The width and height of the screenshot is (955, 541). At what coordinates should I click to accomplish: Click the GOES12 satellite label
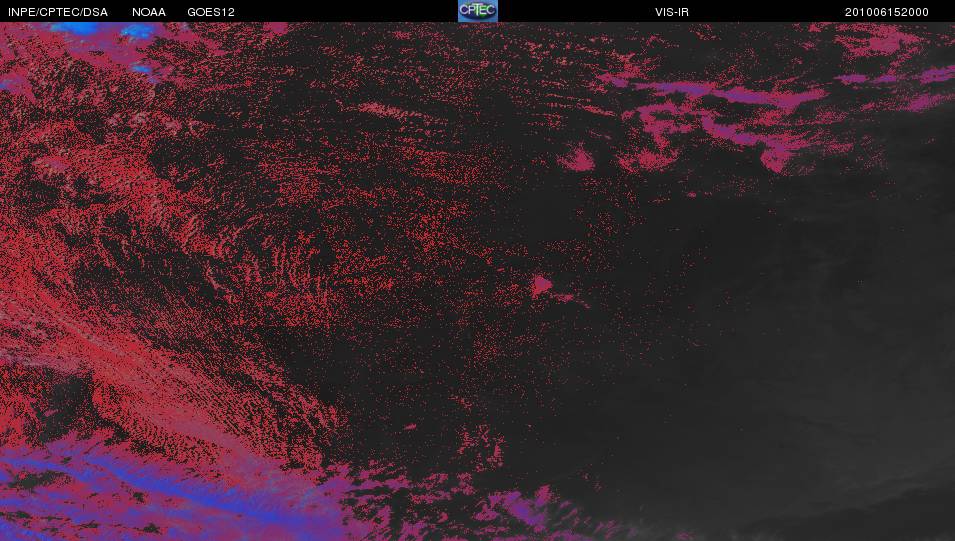point(211,12)
